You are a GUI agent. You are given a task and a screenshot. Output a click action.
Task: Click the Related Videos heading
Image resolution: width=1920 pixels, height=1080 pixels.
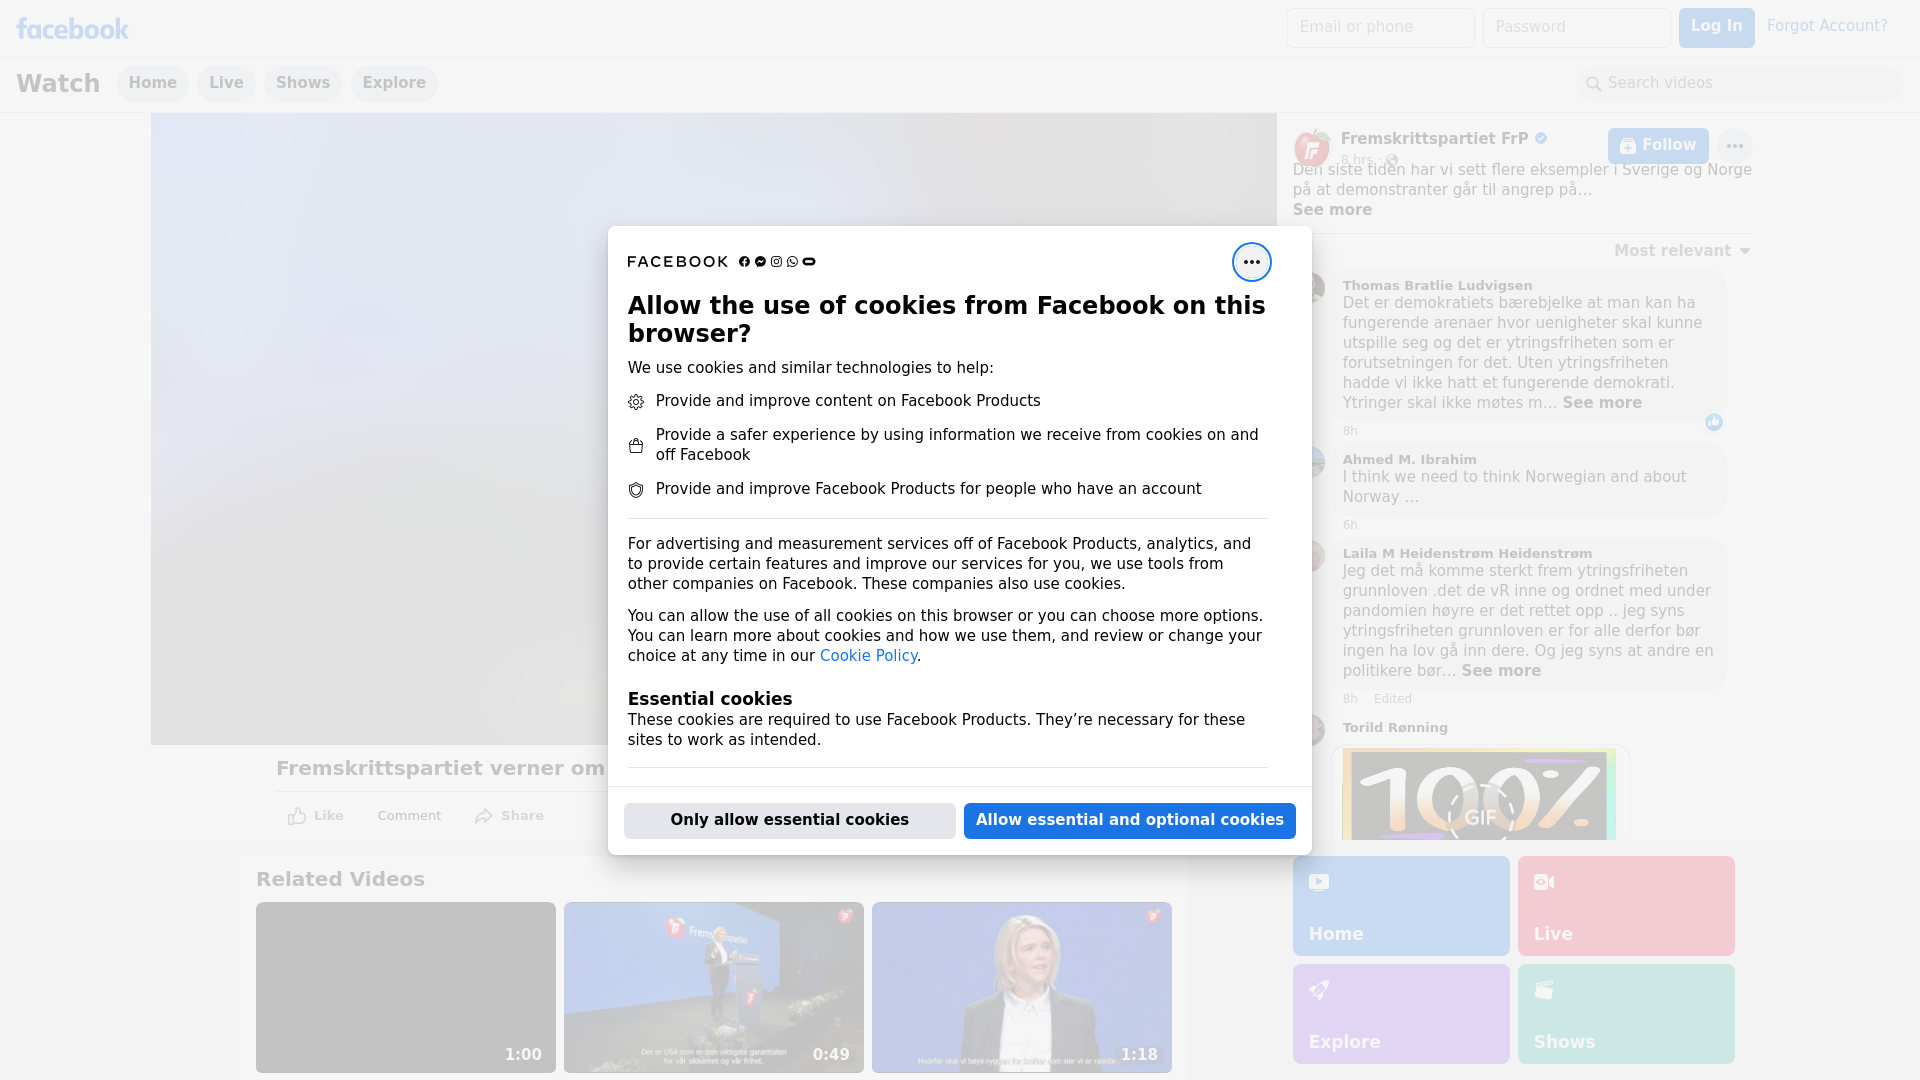point(340,880)
